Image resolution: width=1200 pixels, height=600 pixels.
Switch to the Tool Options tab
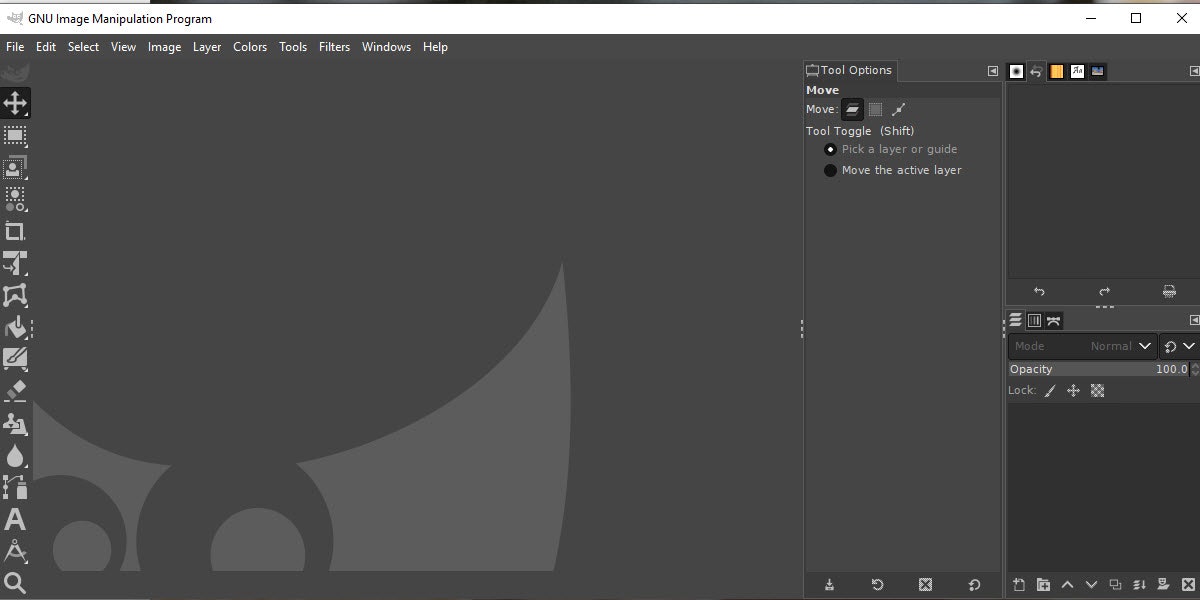click(x=849, y=70)
